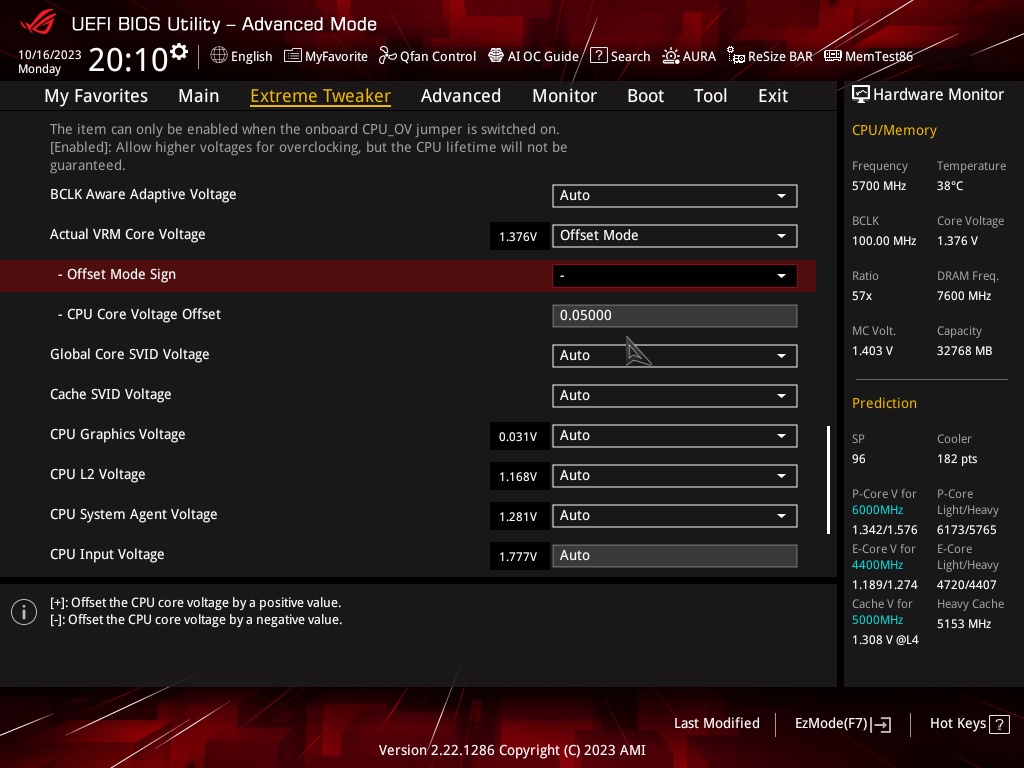
Task: Click EzMode(F7) button
Action: [842, 724]
